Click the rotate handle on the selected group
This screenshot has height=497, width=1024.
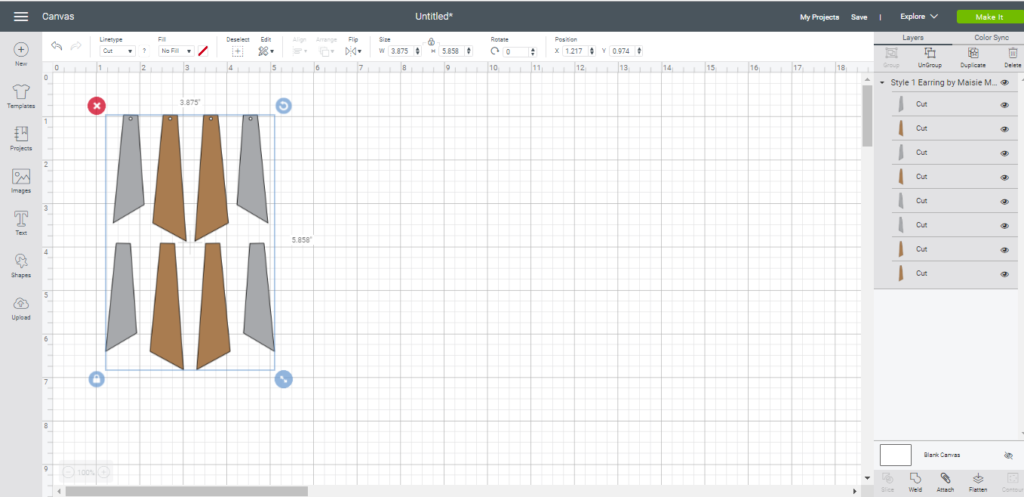tap(283, 106)
